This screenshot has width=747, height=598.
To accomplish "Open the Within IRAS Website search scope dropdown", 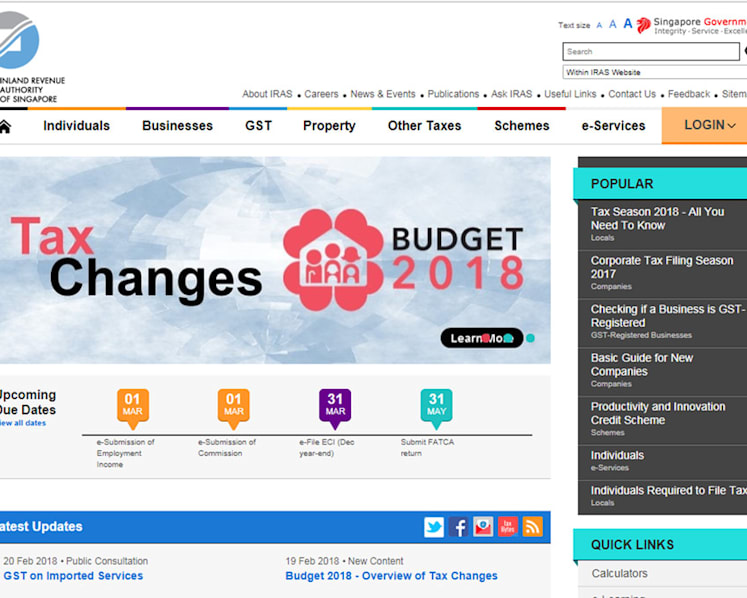I will [655, 72].
